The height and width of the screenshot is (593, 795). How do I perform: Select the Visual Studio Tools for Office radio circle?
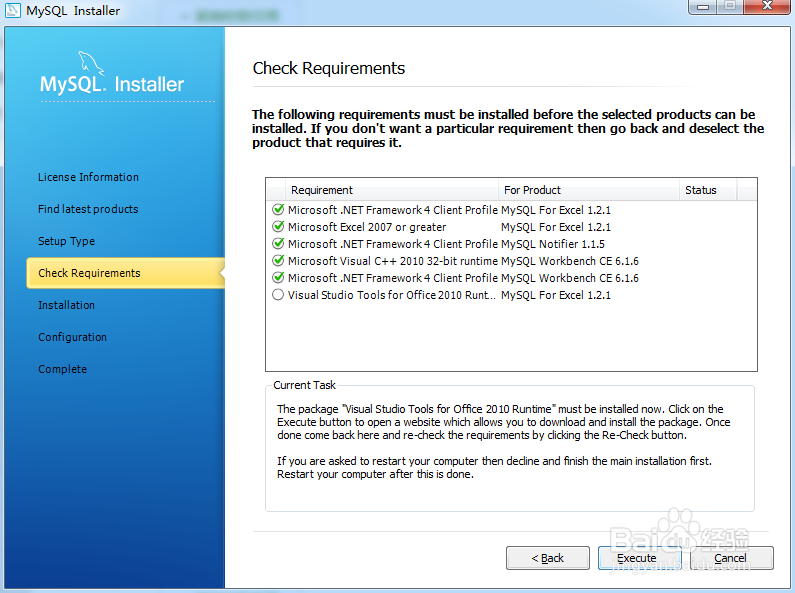[278, 294]
